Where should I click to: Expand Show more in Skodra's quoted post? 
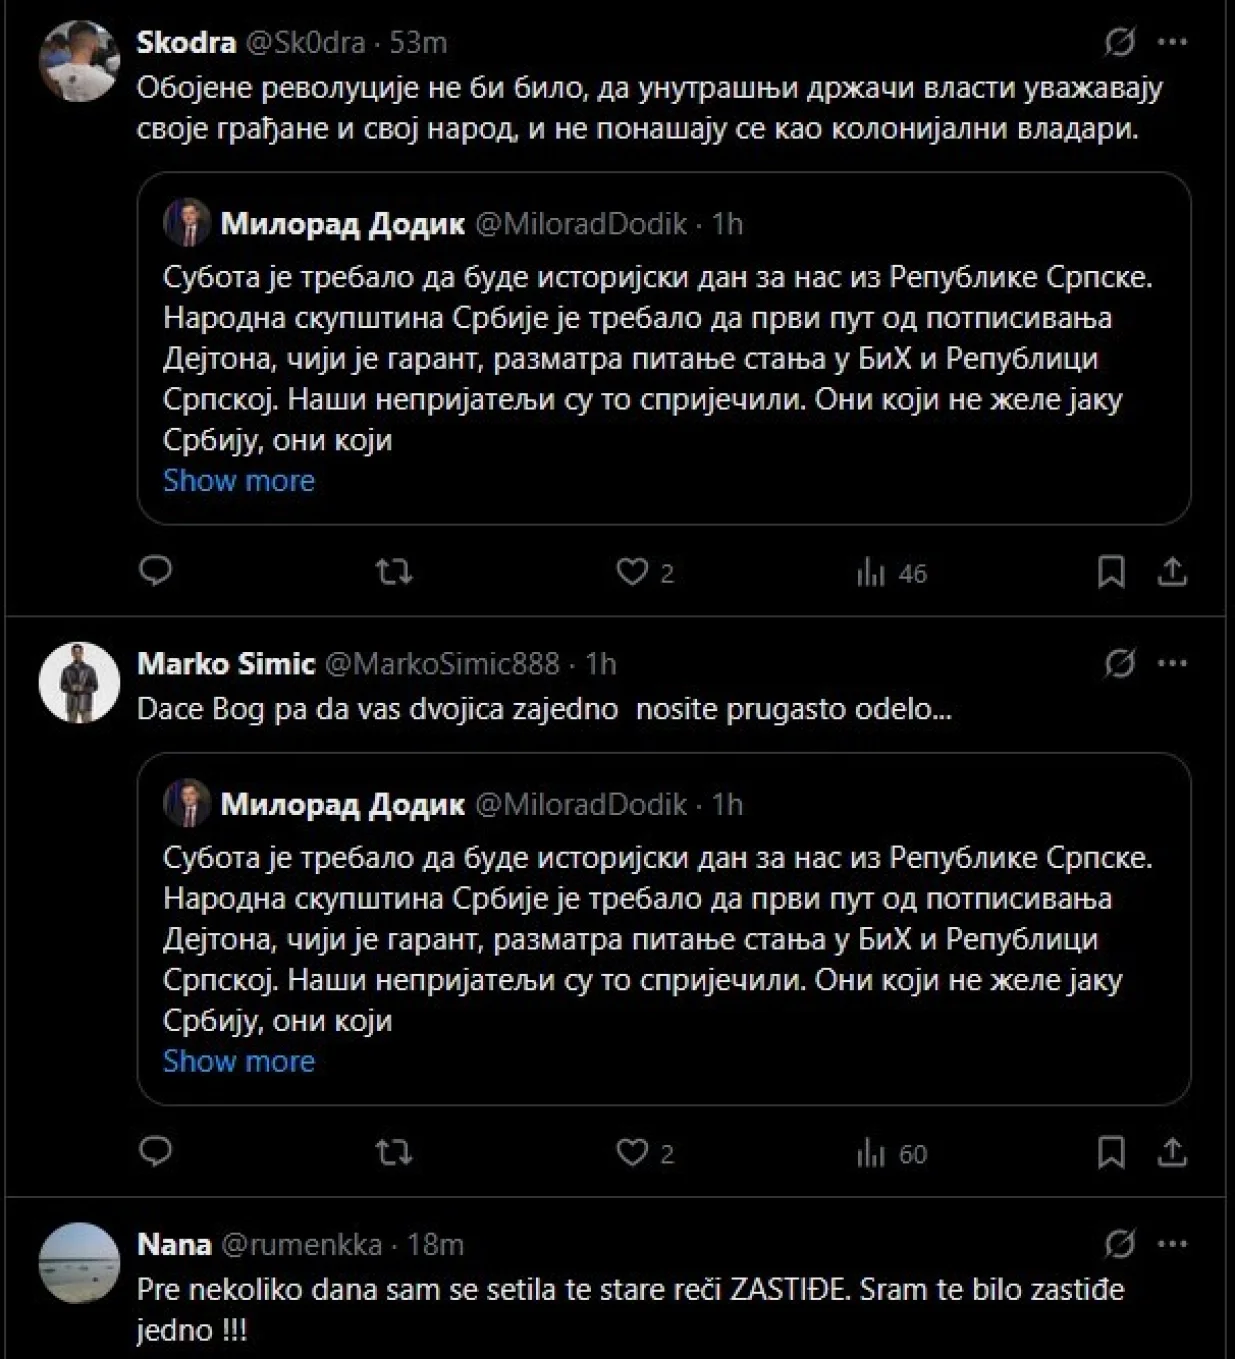239,481
